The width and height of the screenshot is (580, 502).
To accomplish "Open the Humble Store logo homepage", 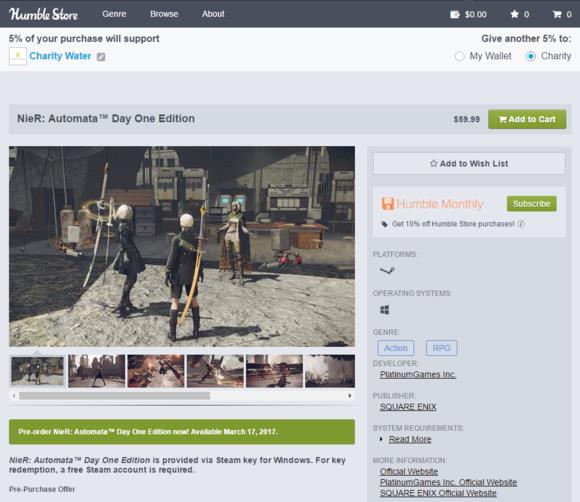I will pyautogui.click(x=43, y=14).
